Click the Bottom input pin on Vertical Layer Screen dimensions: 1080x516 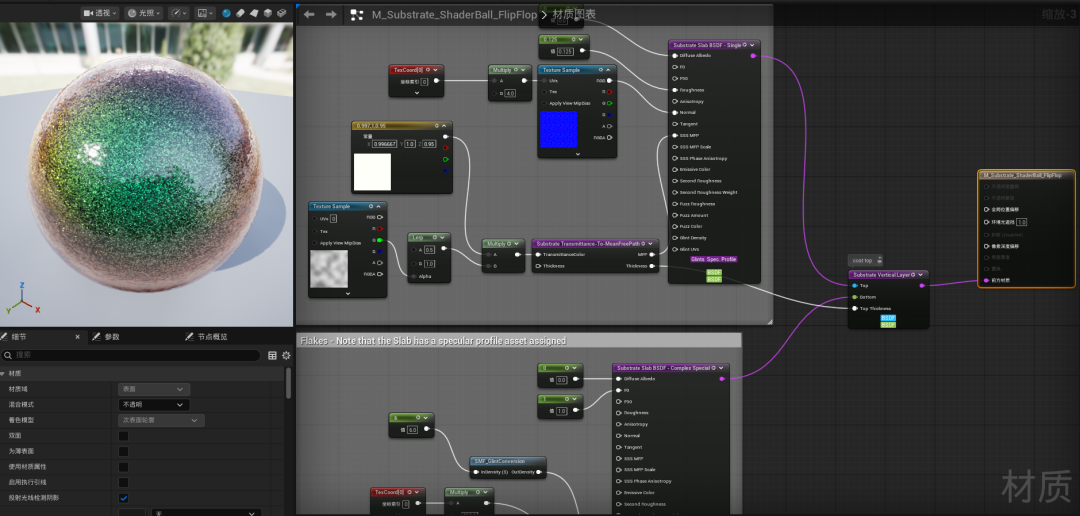coord(854,297)
